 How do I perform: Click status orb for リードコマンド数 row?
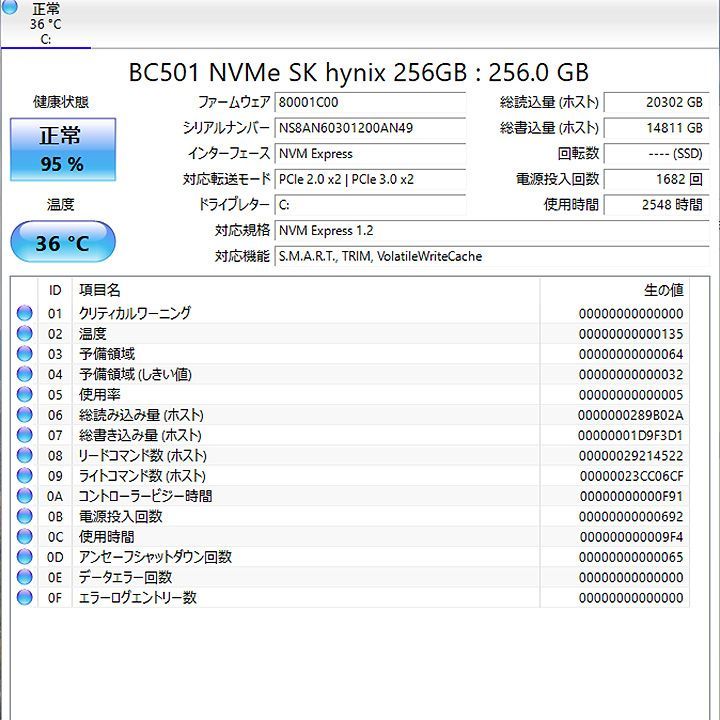(x=24, y=455)
